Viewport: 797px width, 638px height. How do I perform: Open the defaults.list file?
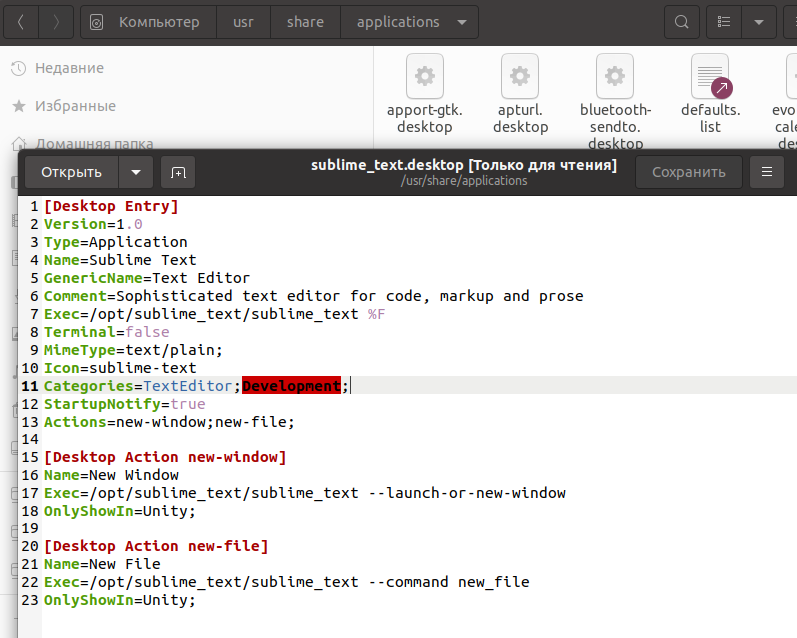point(710,76)
